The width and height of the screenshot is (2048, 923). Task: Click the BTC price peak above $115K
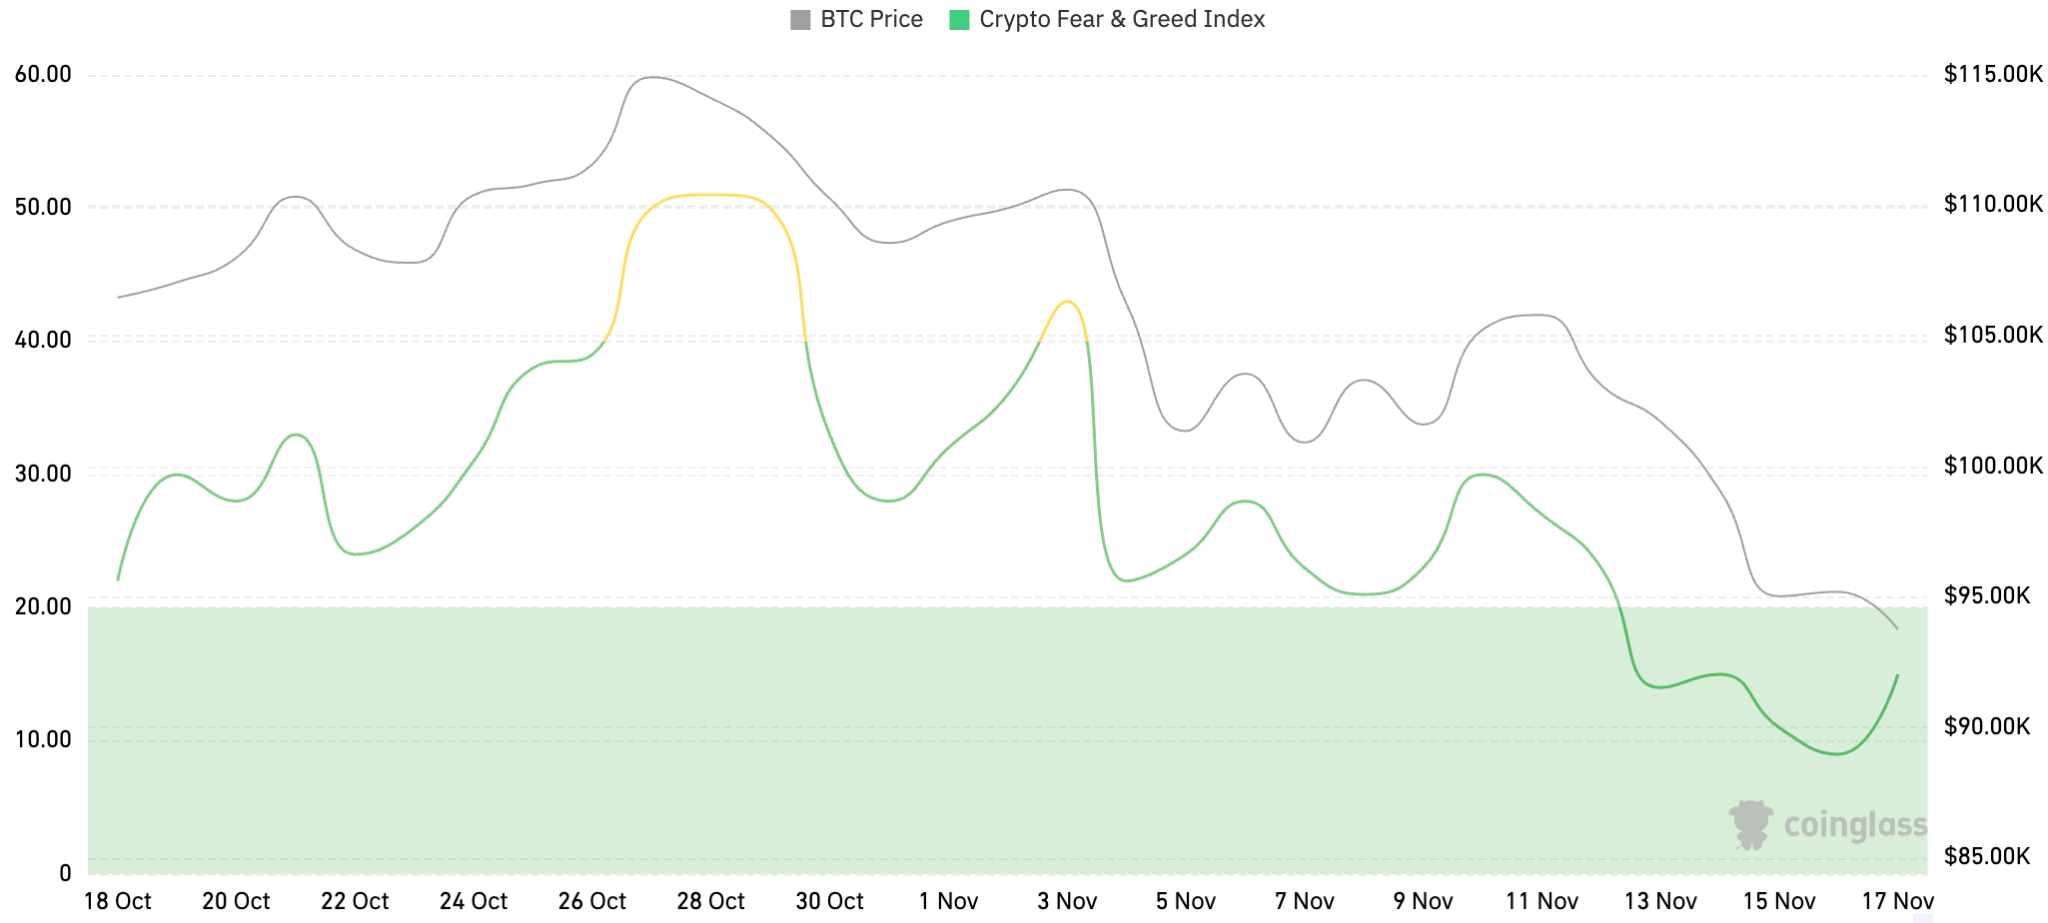(652, 77)
